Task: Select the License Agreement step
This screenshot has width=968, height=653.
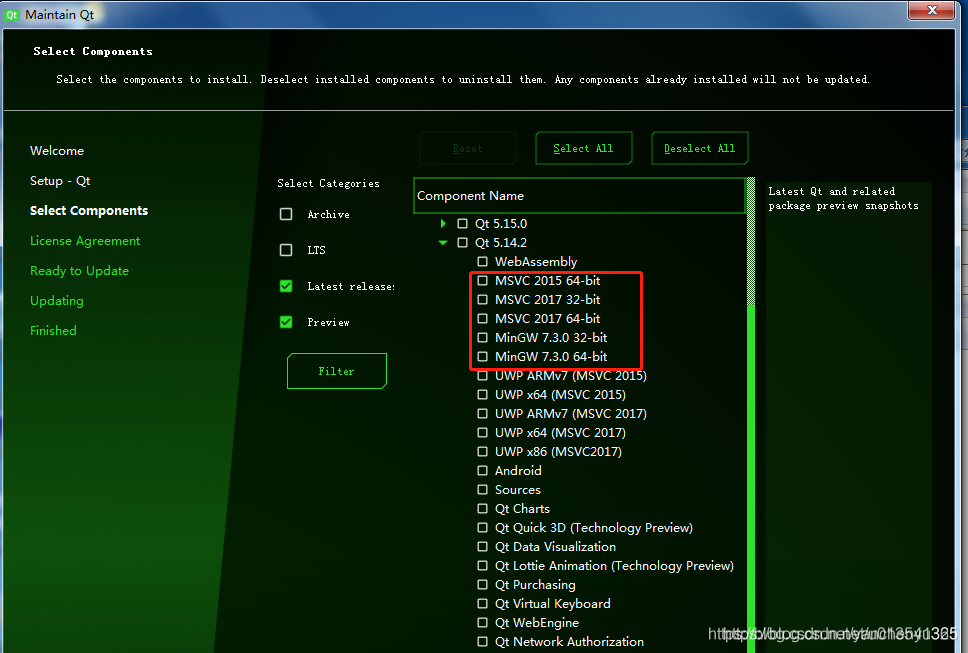Action: [85, 241]
